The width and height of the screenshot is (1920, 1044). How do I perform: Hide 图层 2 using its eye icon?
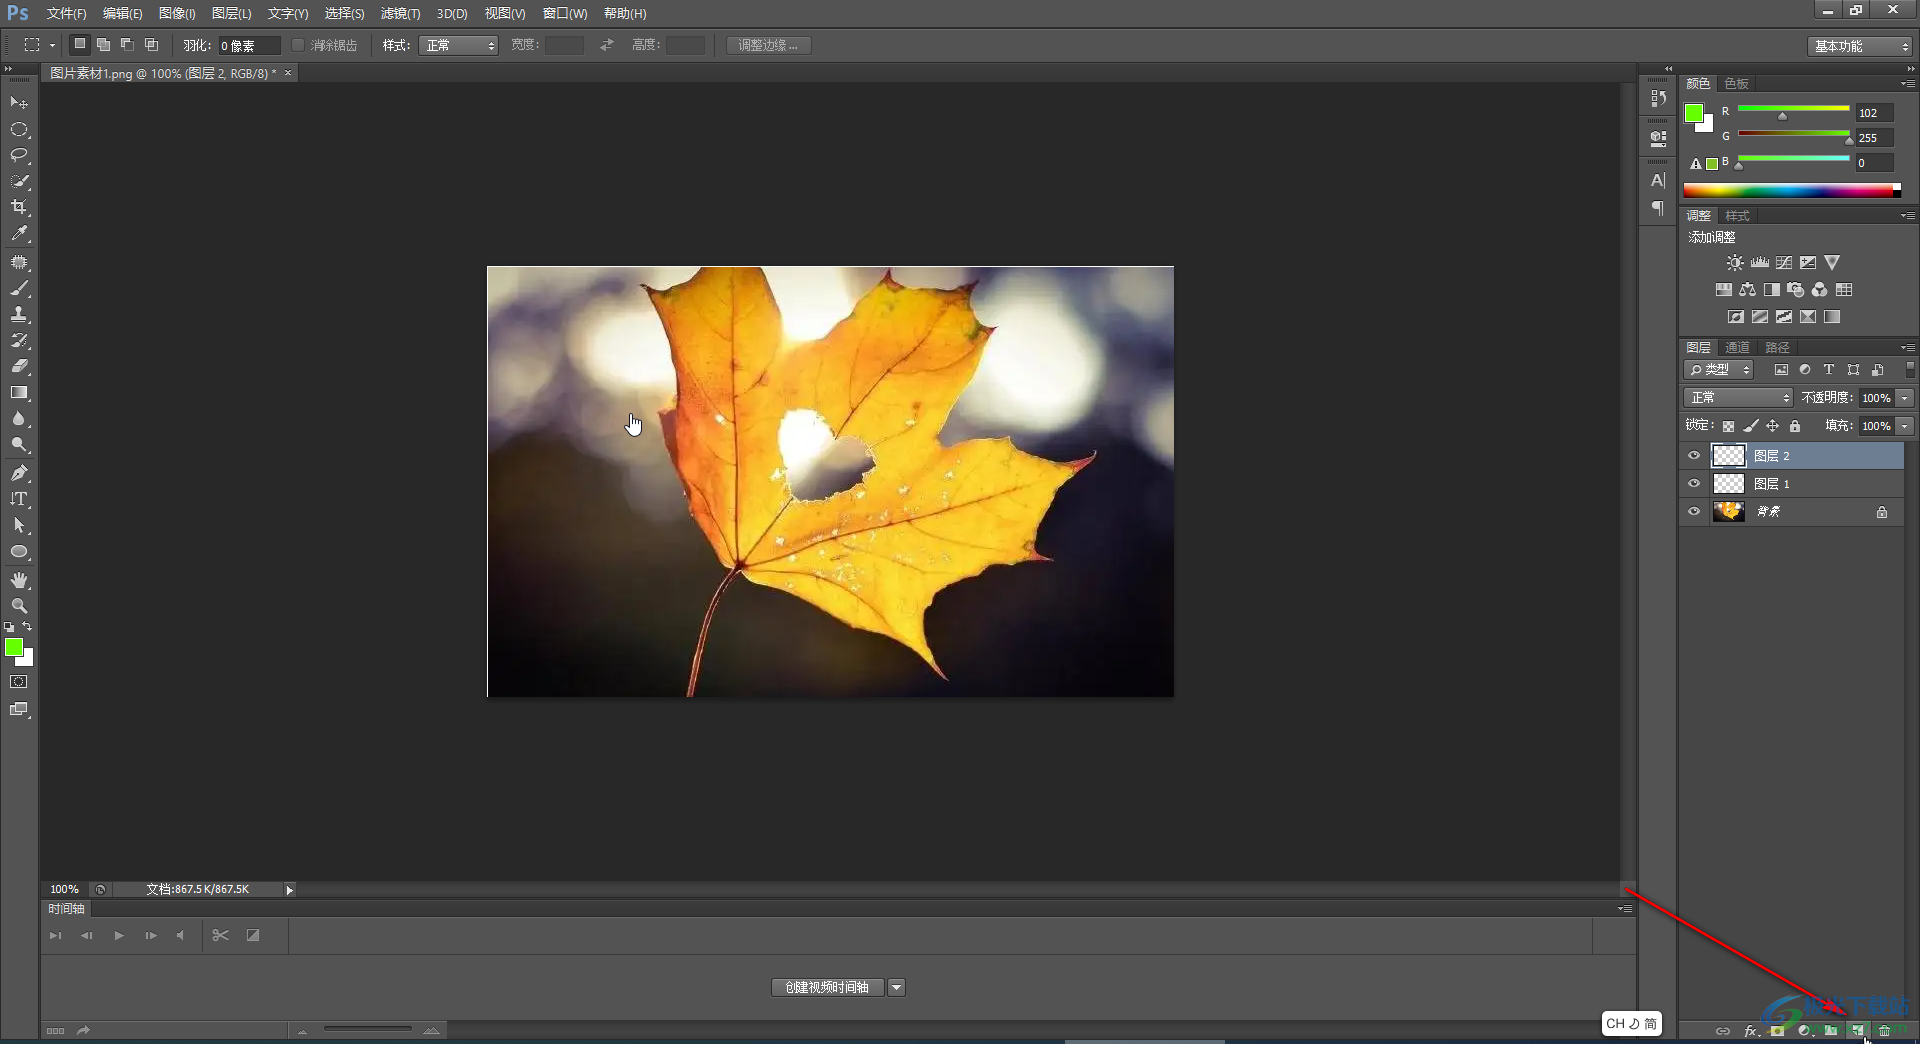click(x=1694, y=456)
